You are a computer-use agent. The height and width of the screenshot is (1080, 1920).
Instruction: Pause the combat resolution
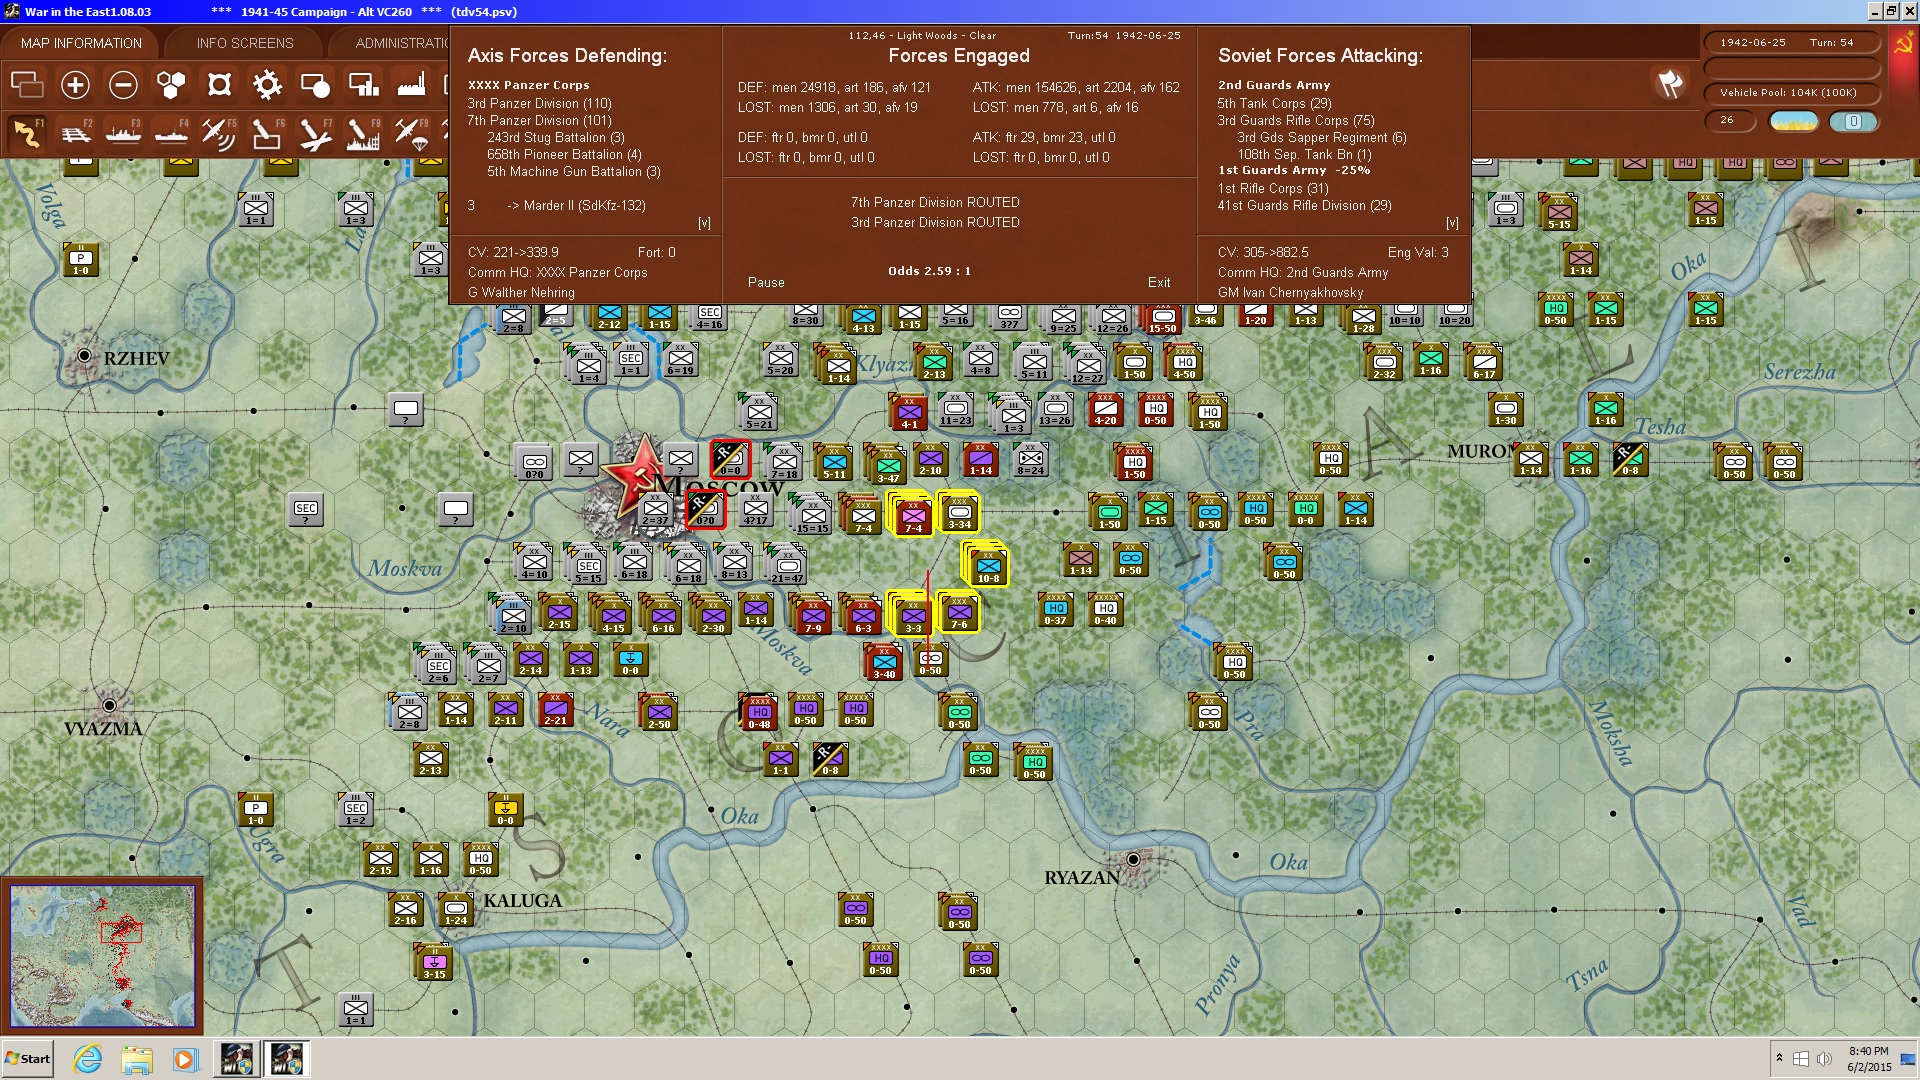tap(766, 283)
